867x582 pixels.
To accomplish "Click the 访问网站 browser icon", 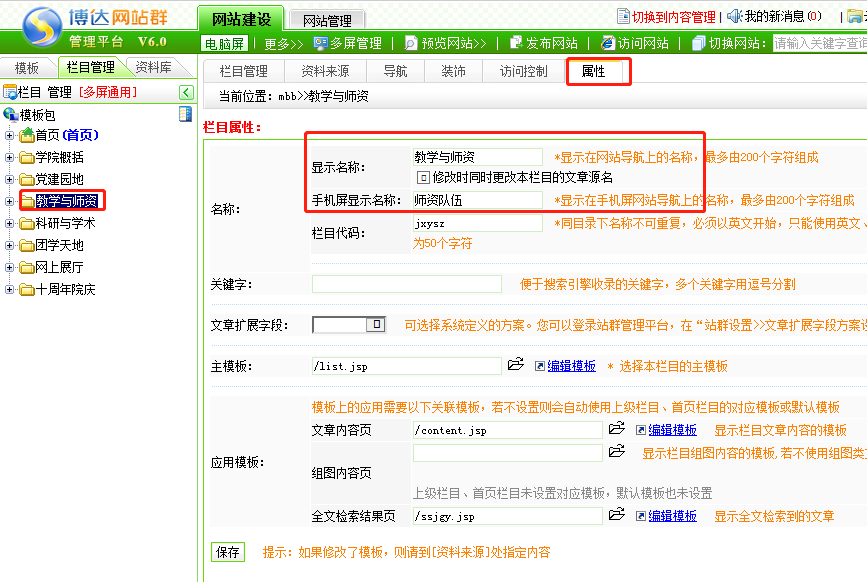I will click(x=608, y=43).
